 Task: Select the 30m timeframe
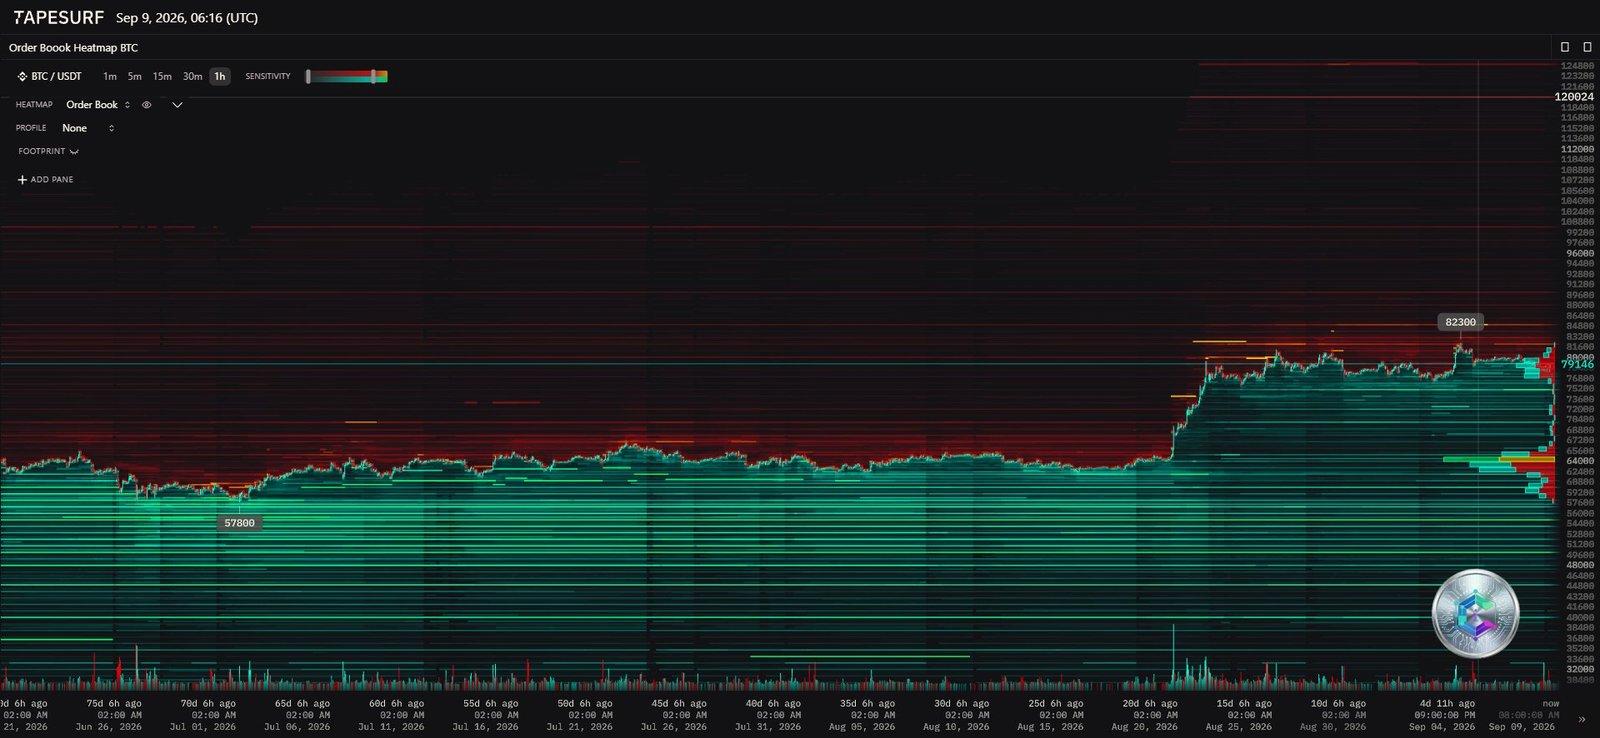192,76
